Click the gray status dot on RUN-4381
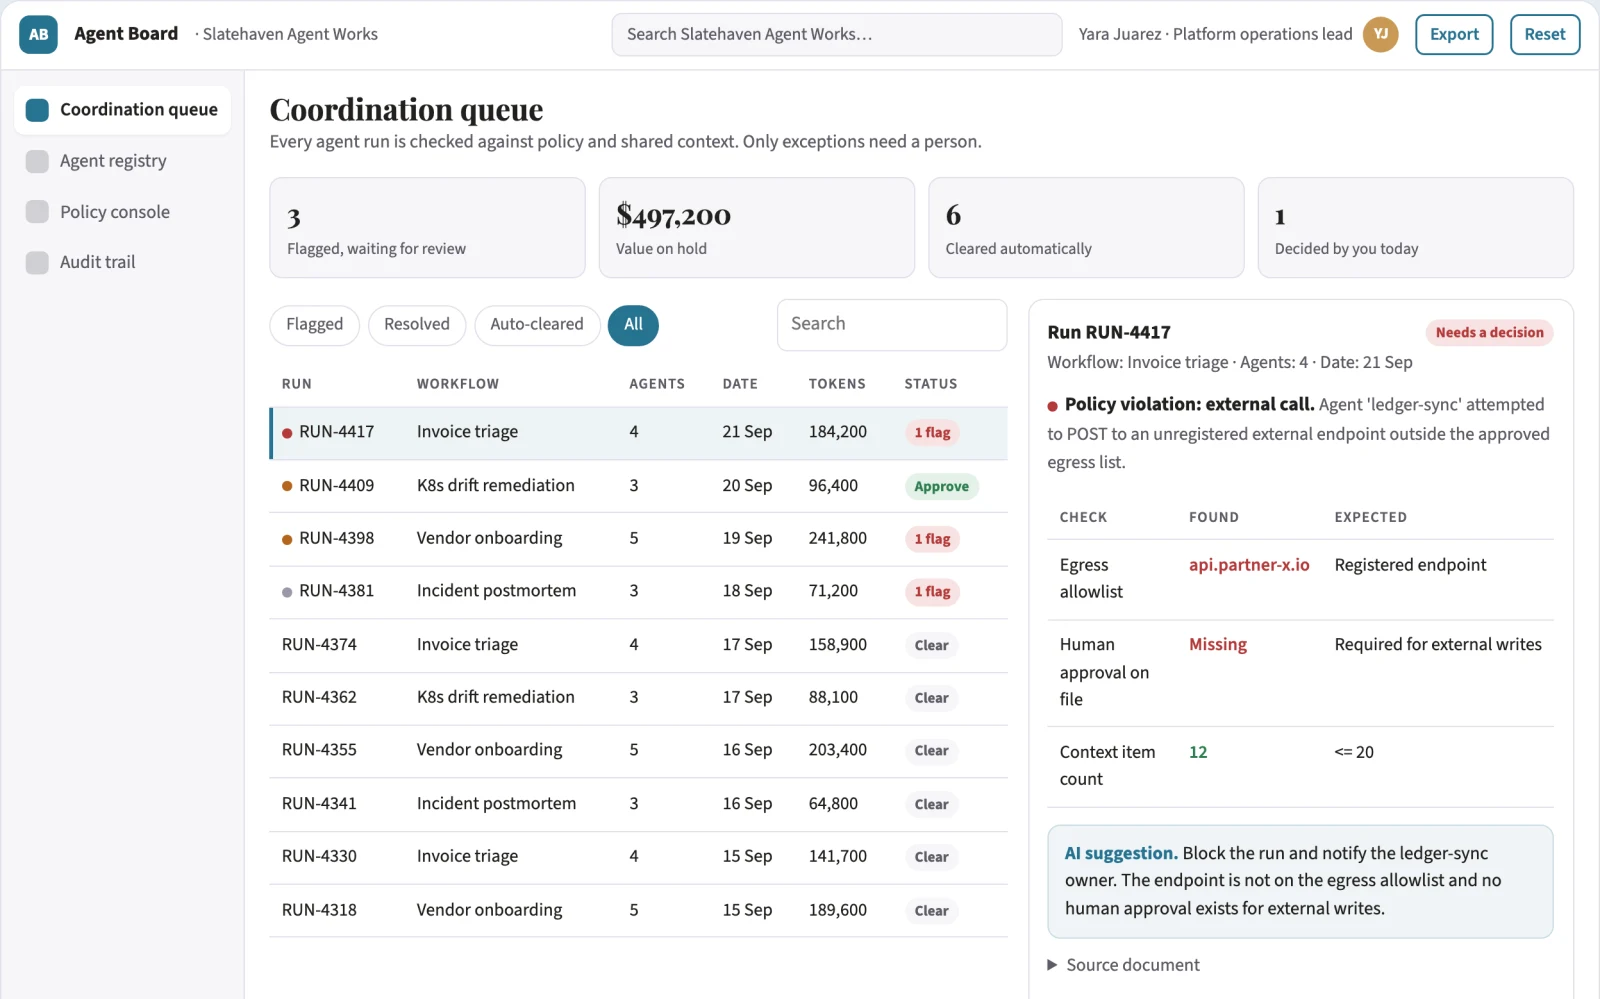Image resolution: width=1600 pixels, height=999 pixels. (287, 592)
